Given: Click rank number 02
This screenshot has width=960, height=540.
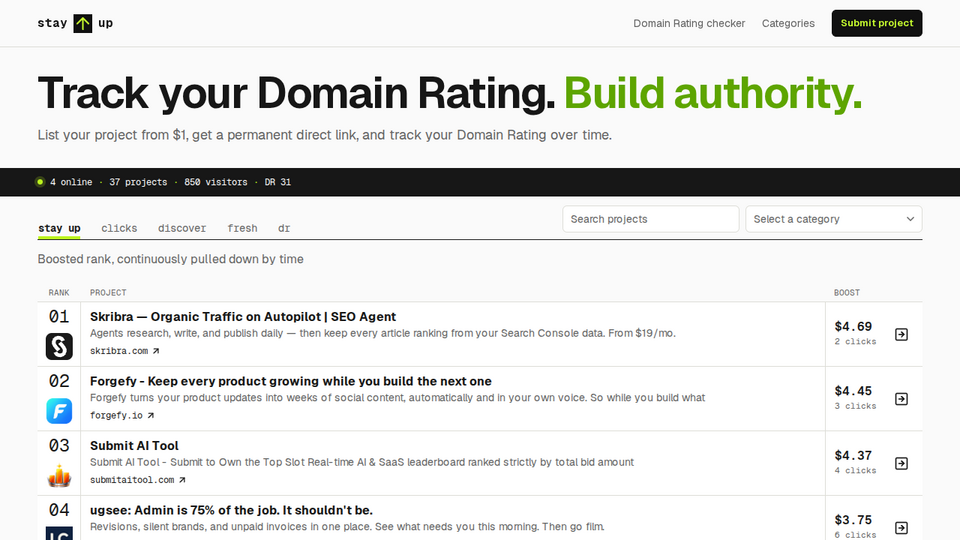Looking at the screenshot, I should 59,381.
